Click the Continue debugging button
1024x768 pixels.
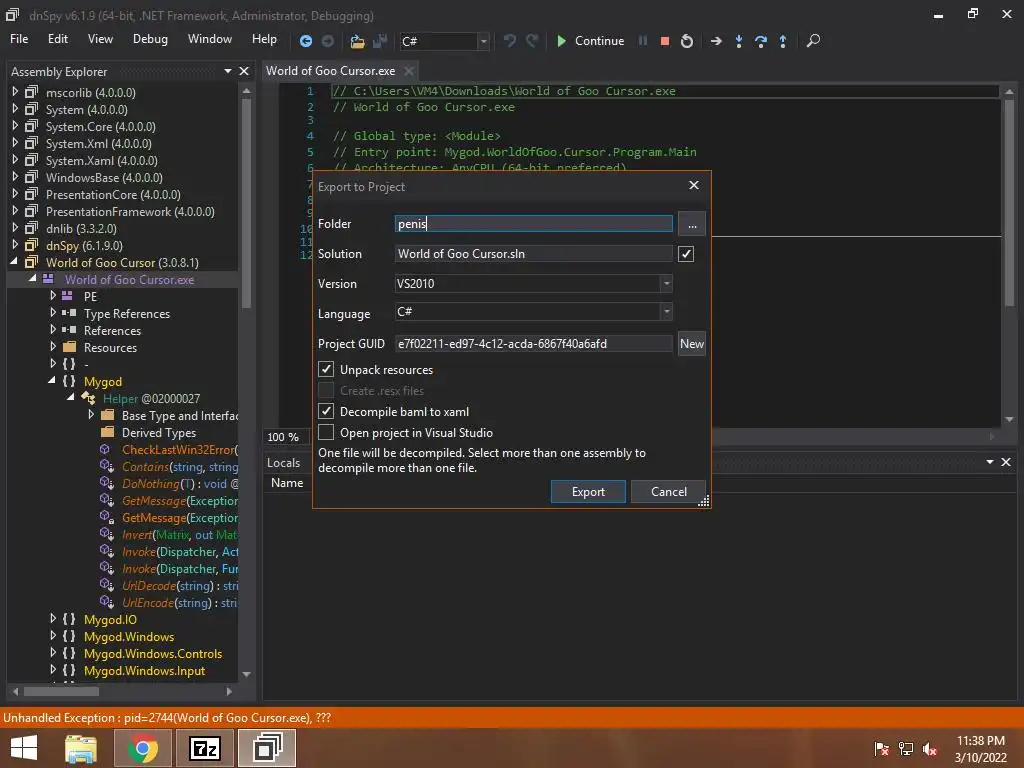point(591,40)
